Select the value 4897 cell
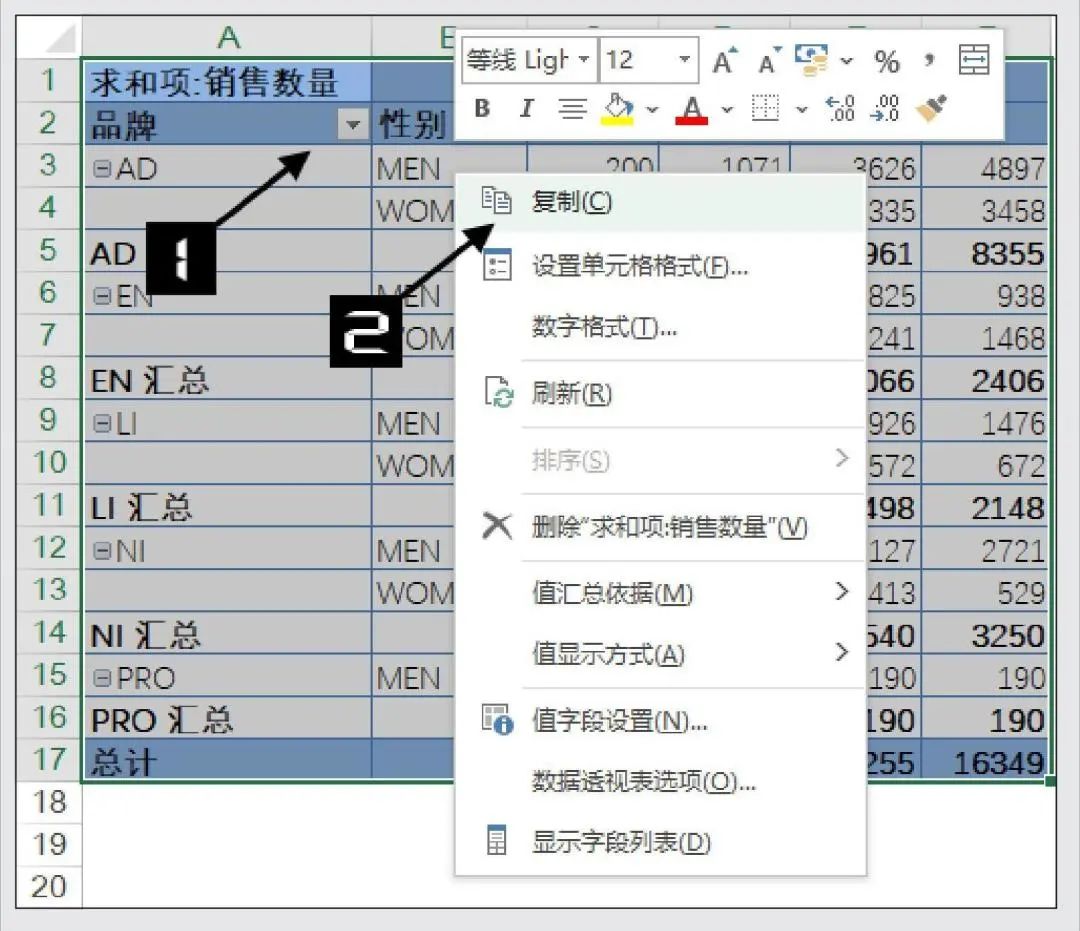 pos(985,168)
